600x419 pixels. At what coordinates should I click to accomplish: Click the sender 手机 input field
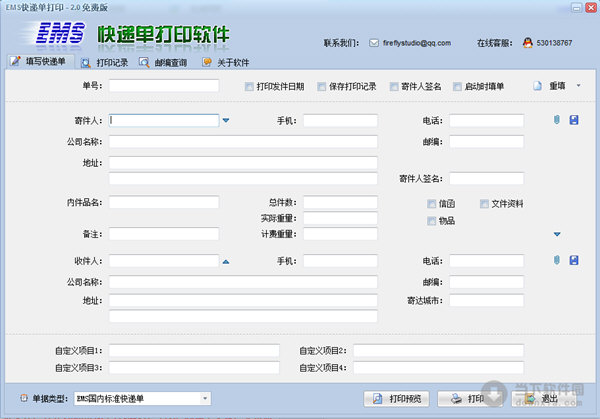point(340,121)
